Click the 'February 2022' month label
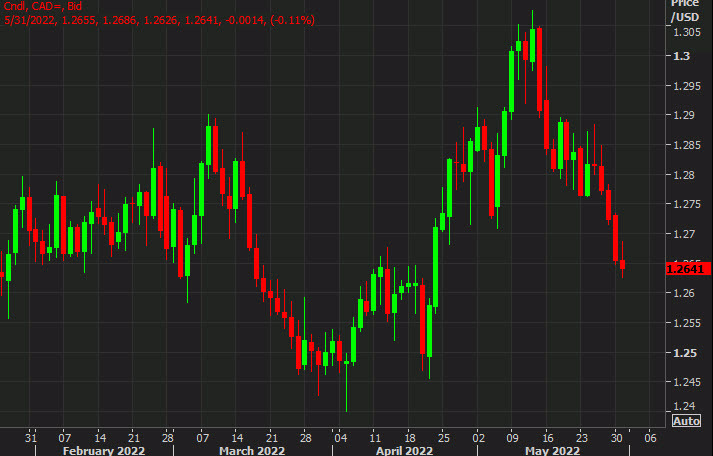Image resolution: width=713 pixels, height=456 pixels. (x=104, y=451)
